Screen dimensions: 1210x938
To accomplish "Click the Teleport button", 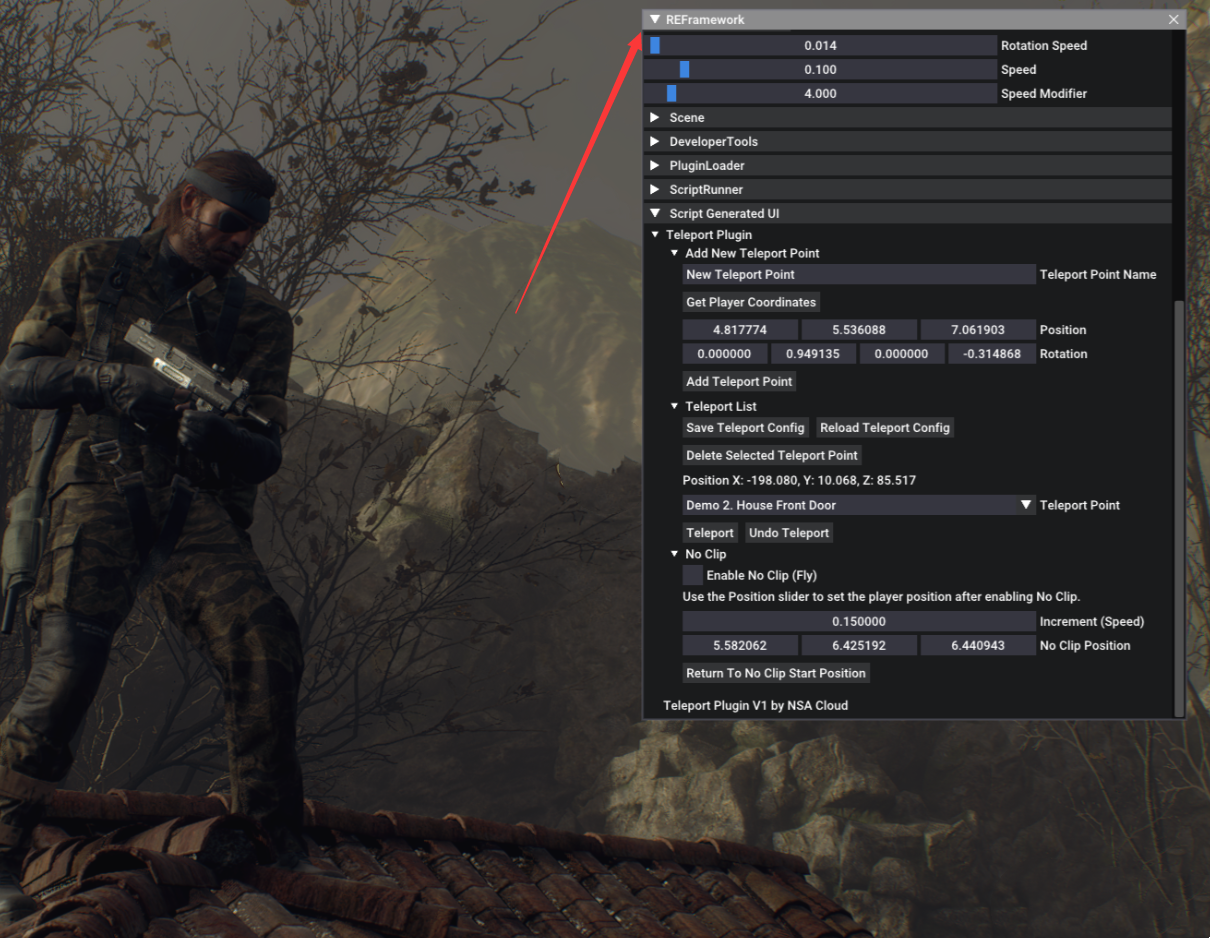I will pos(710,533).
